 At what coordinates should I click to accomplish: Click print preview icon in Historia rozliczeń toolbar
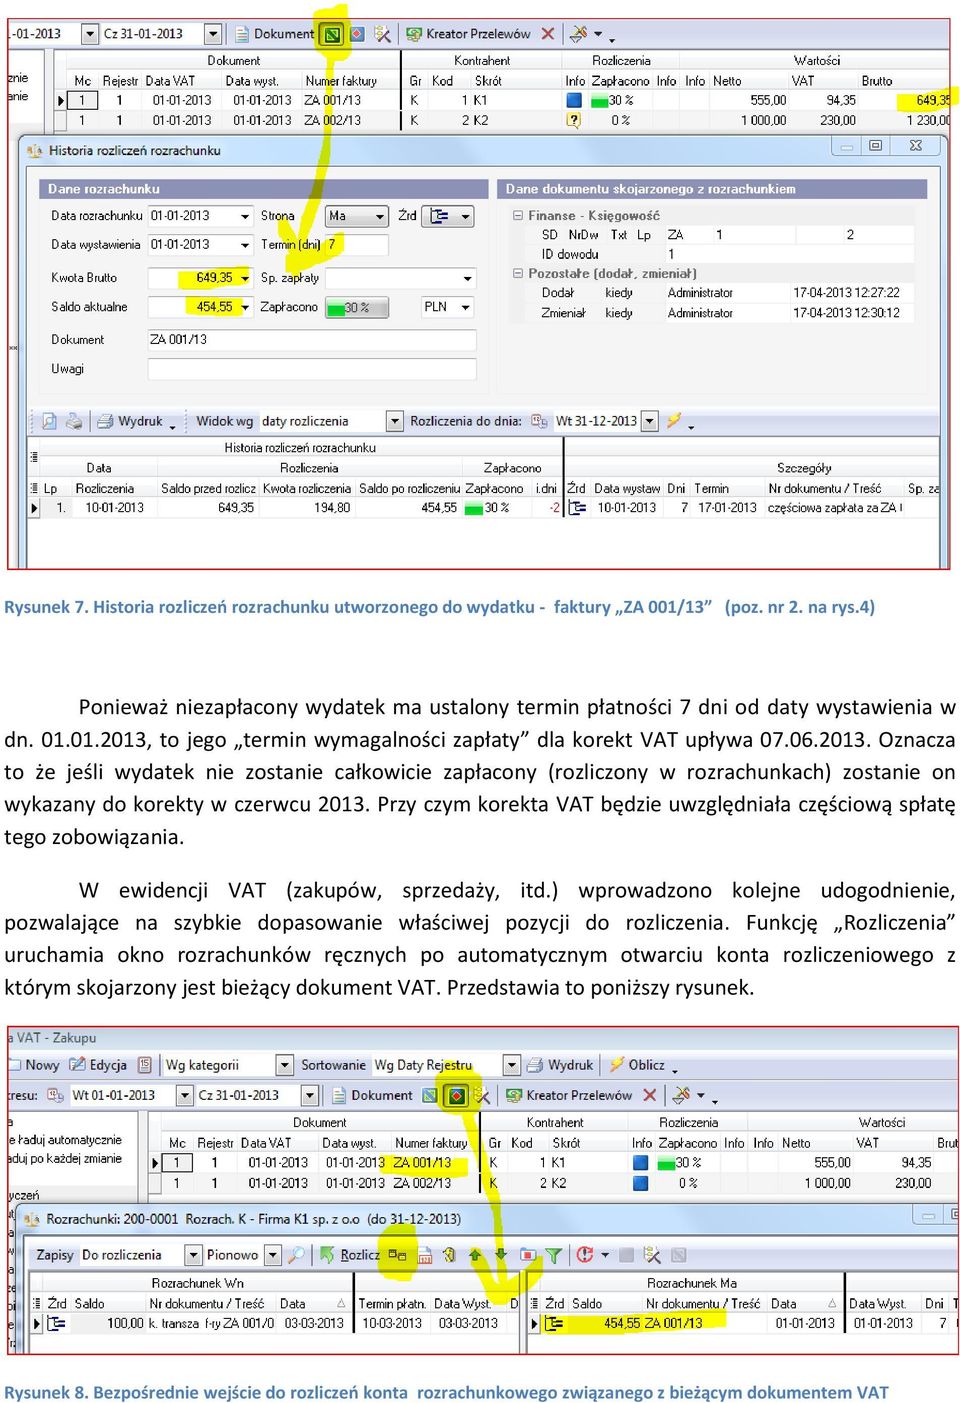click(x=48, y=421)
